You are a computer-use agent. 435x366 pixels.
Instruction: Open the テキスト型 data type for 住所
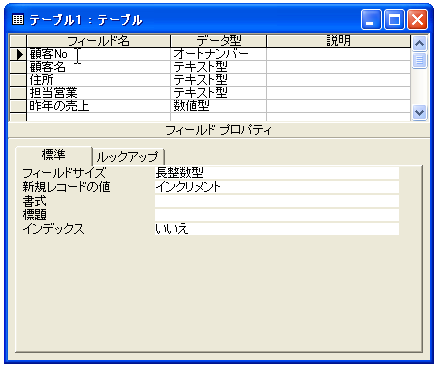tap(219, 80)
